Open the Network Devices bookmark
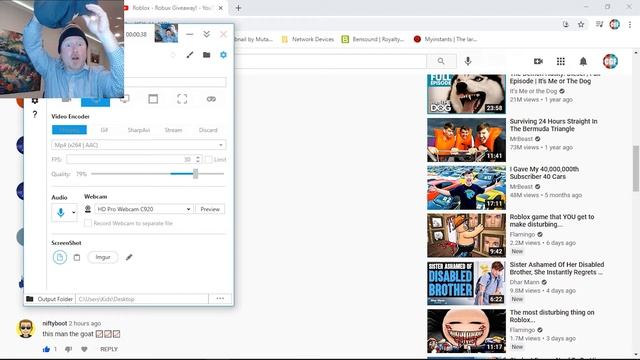The image size is (640, 360). (x=308, y=39)
